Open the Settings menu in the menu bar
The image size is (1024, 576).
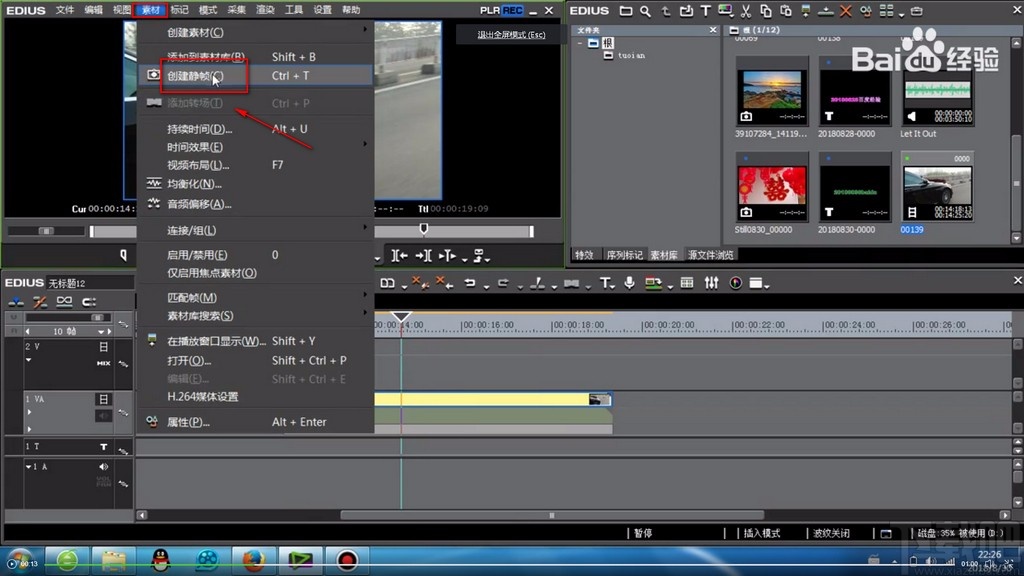[x=322, y=10]
